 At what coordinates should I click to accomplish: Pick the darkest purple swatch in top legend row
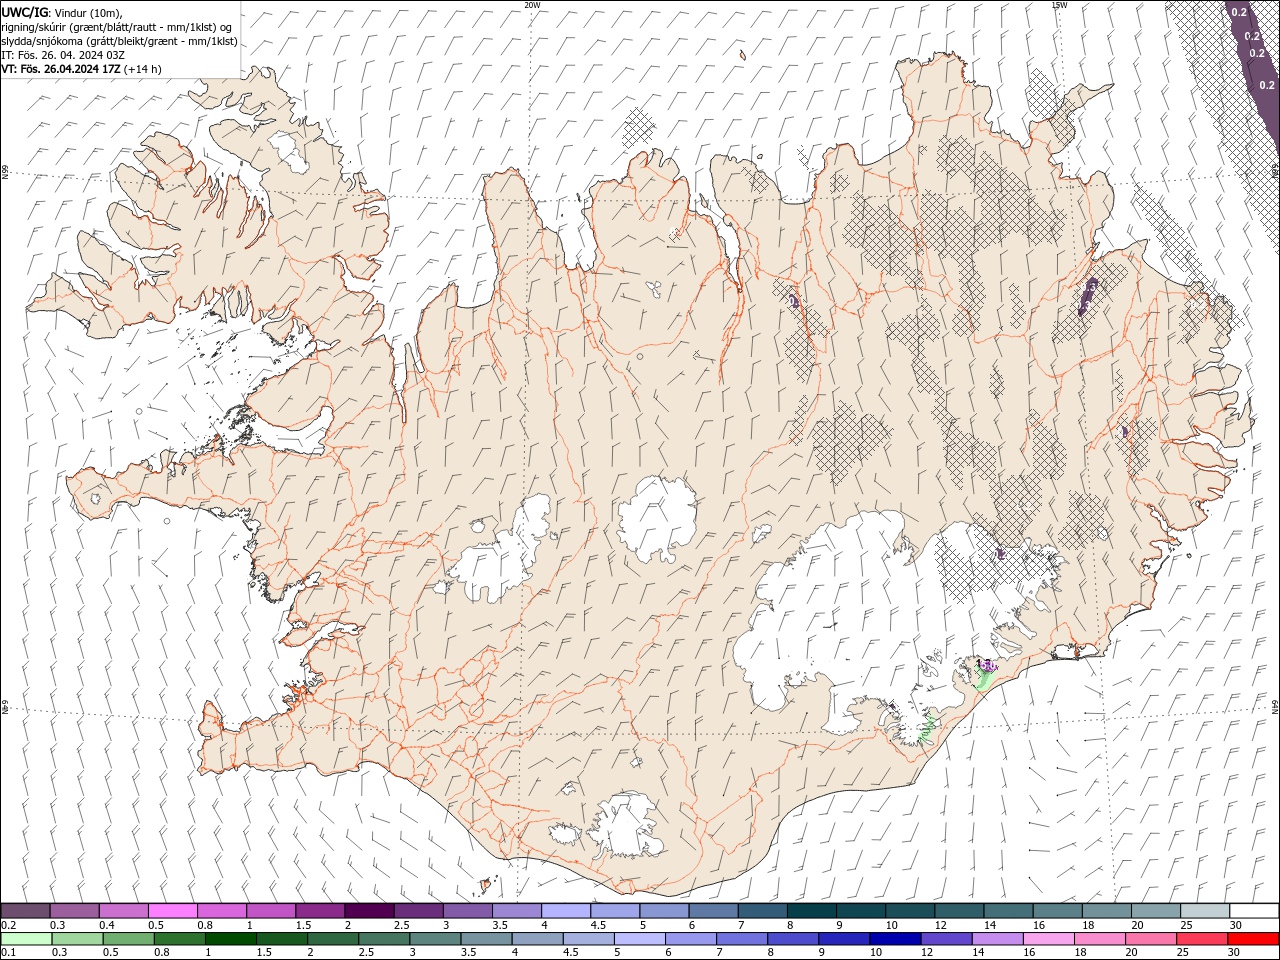(369, 910)
